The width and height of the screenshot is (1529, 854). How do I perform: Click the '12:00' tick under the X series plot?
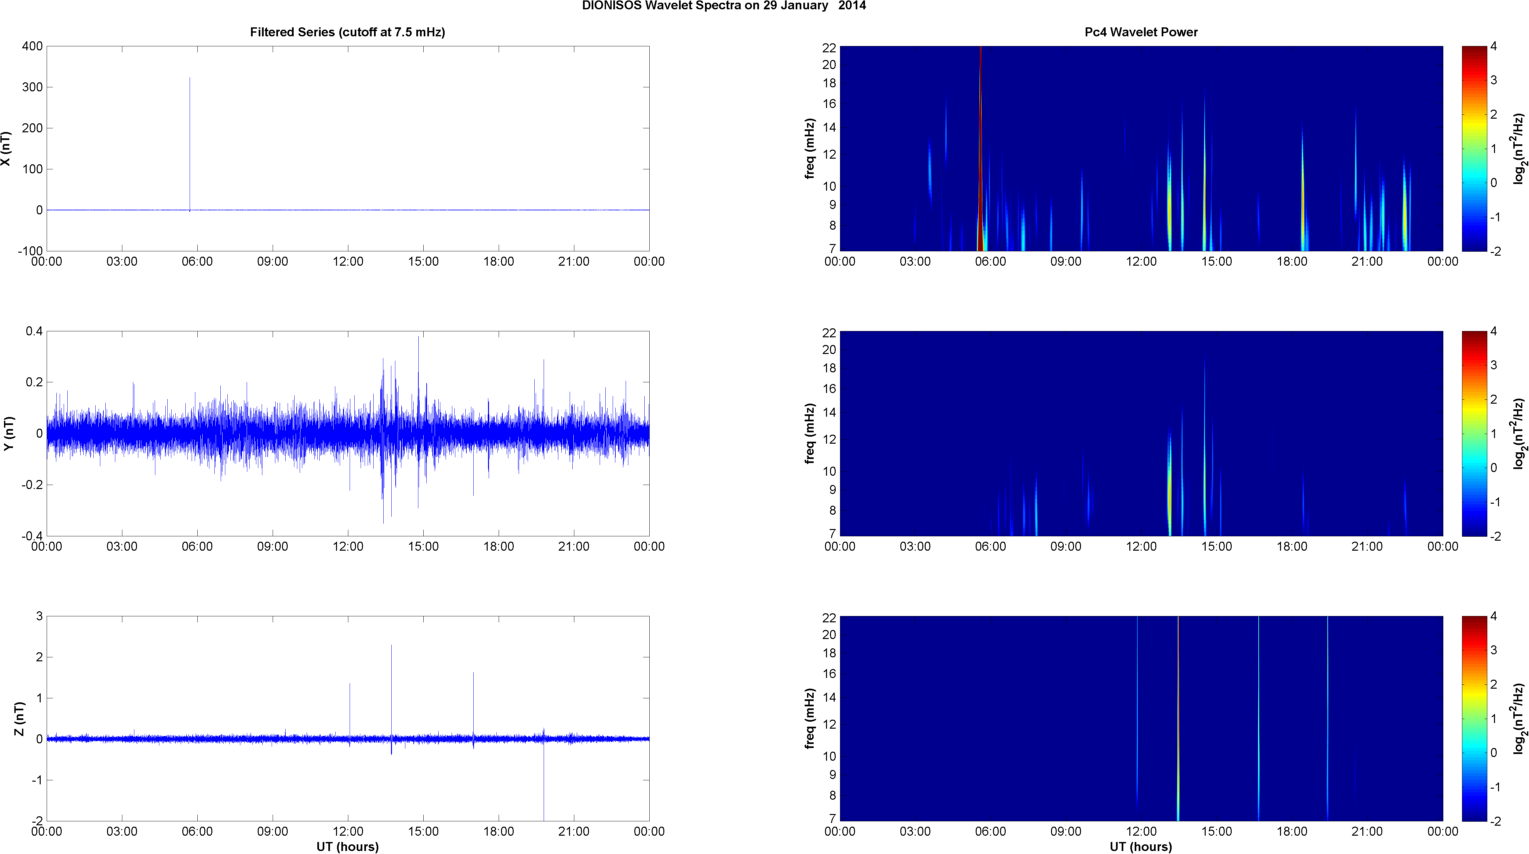348,262
